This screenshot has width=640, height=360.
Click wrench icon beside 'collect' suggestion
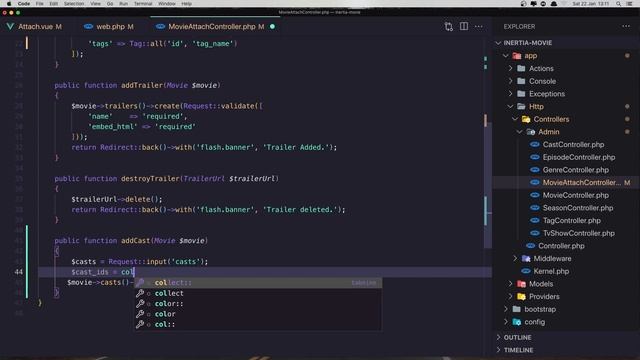tap(140, 293)
